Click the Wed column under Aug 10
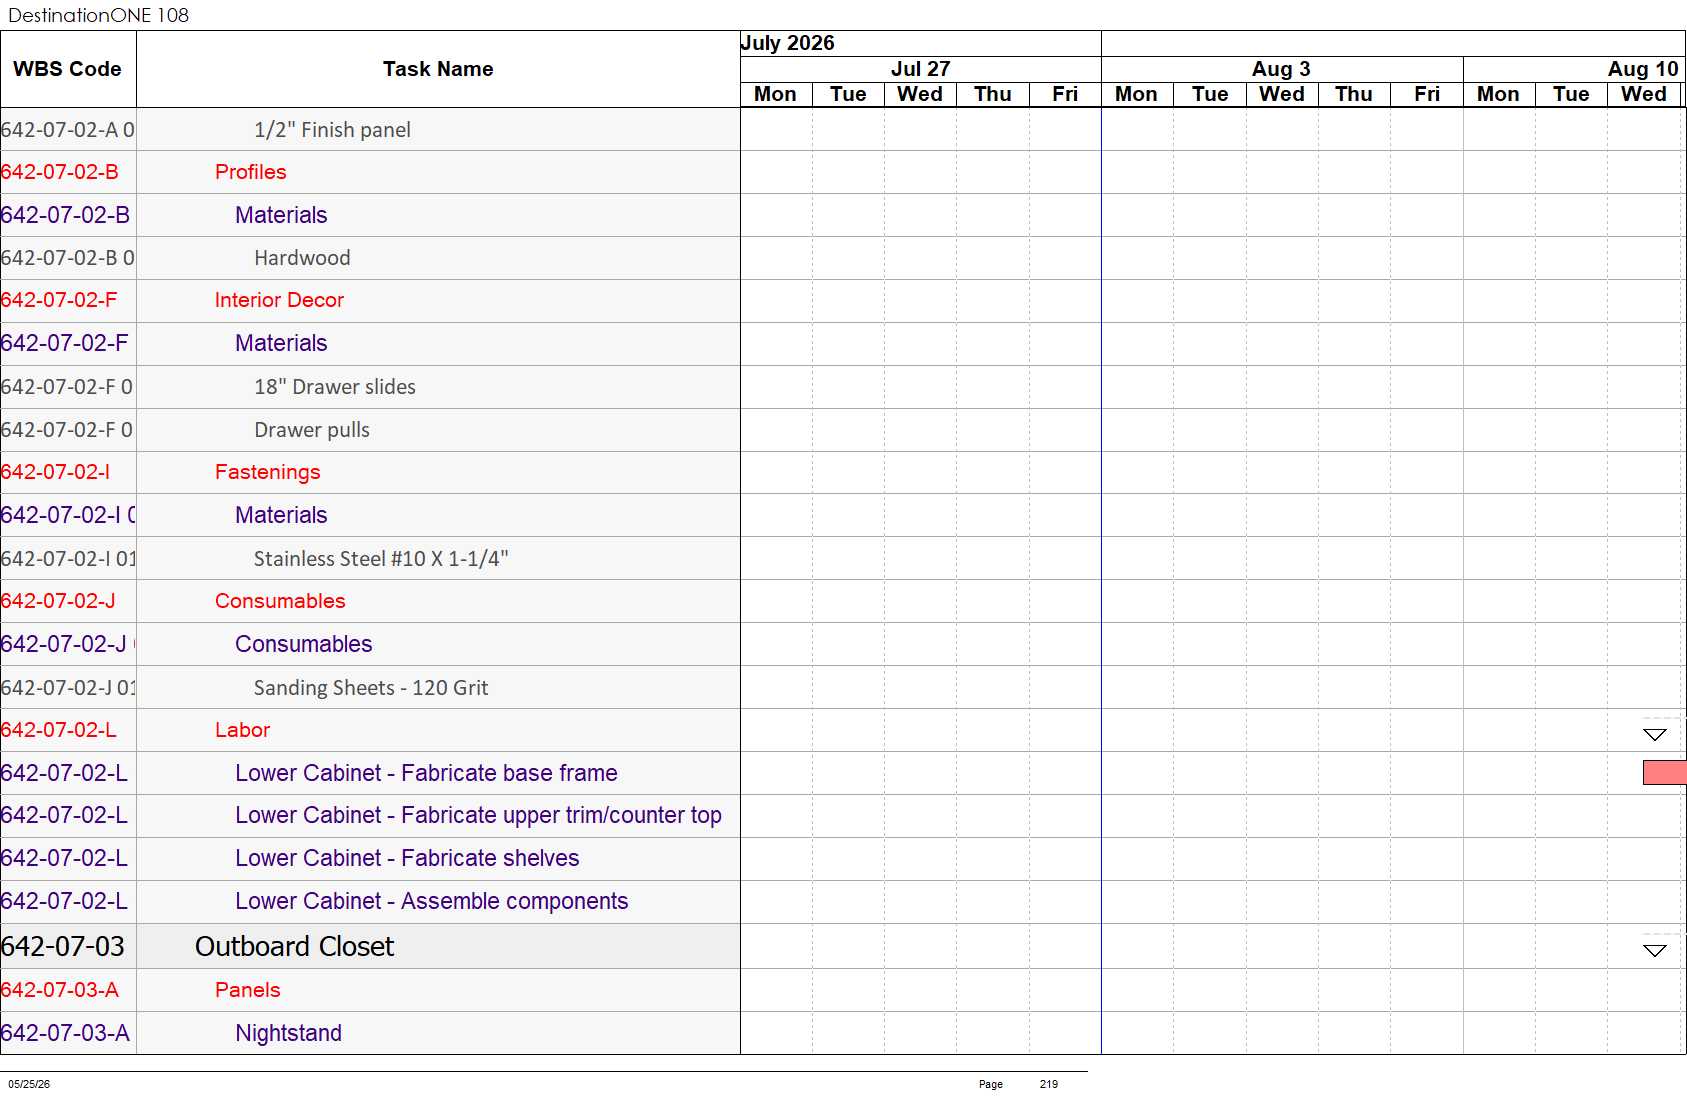 tap(1643, 94)
